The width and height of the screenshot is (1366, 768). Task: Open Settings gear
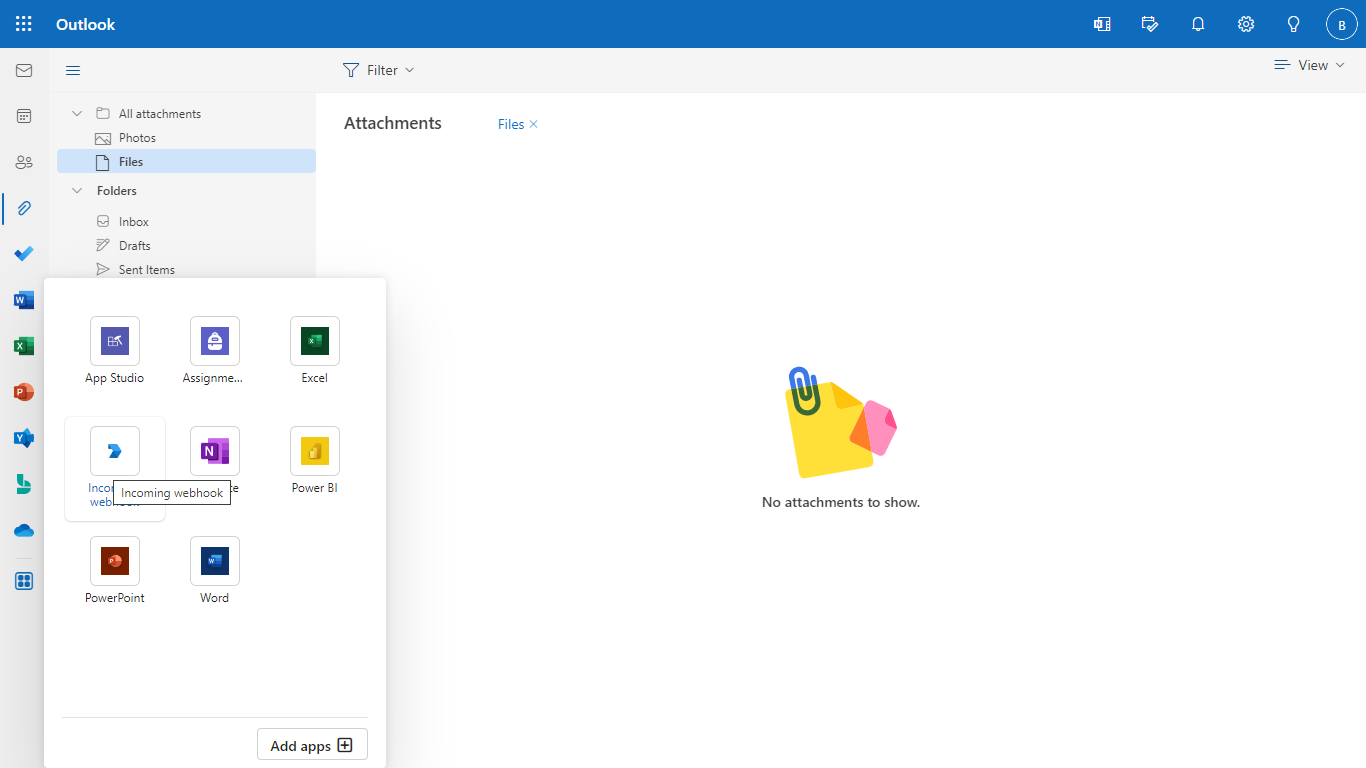[x=1246, y=24]
